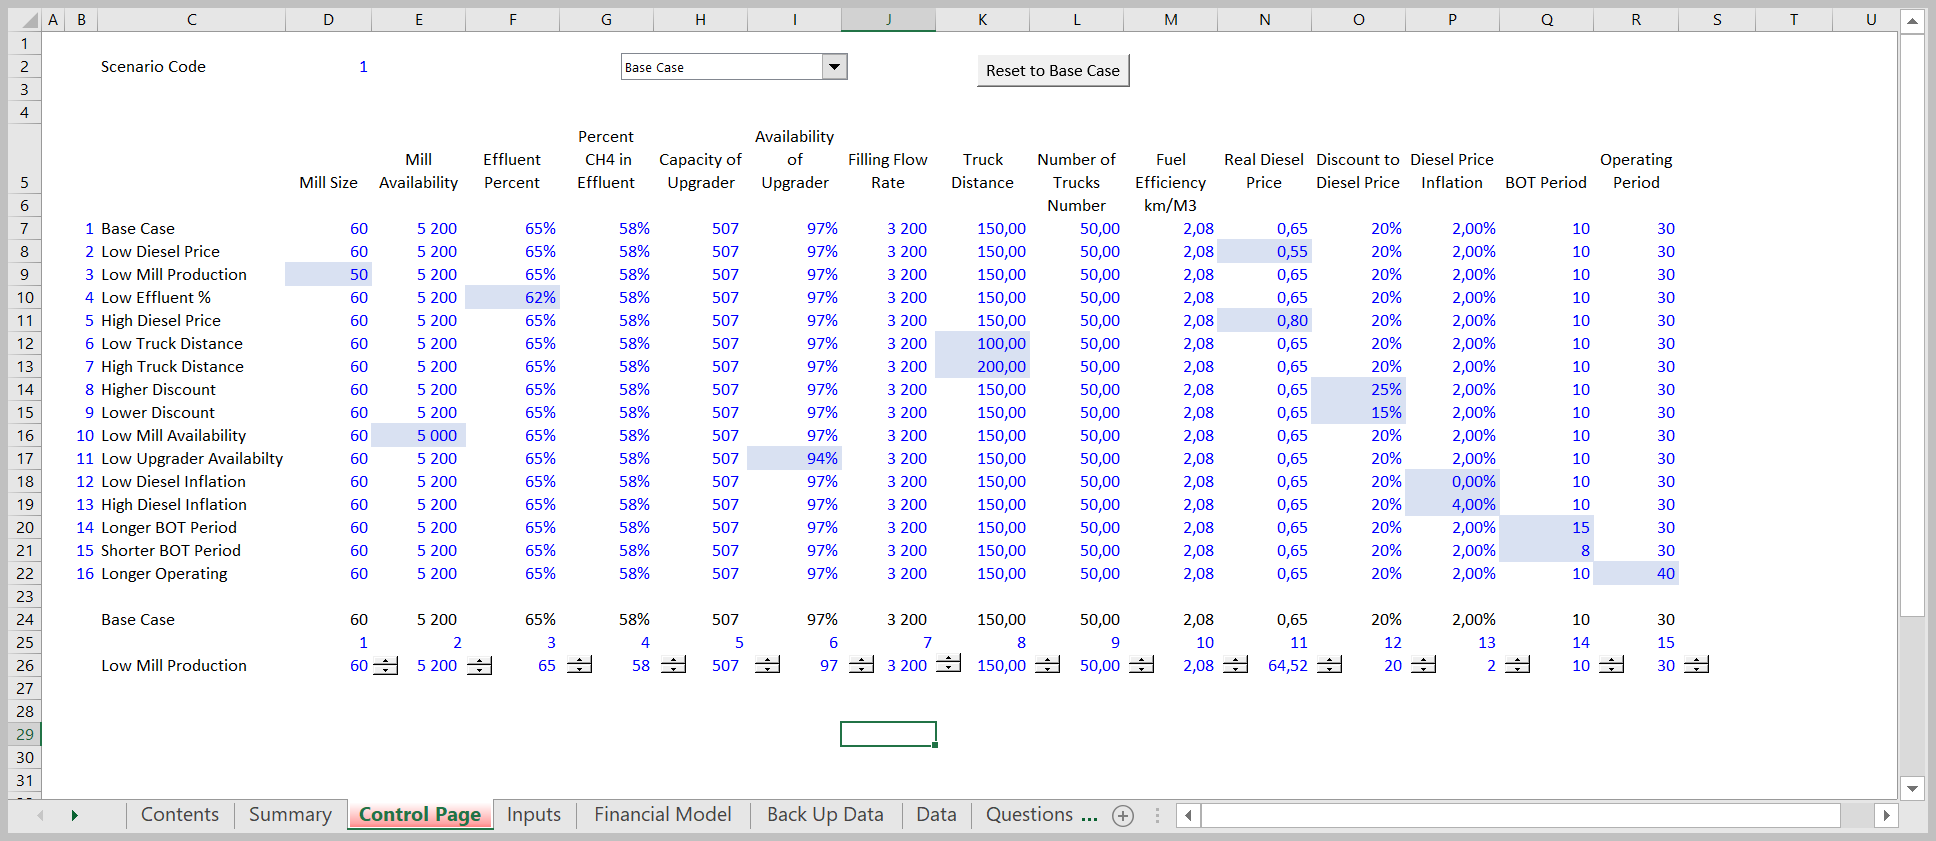Click the vertical scrollbar down arrow
Screen dimensions: 1936x841
pyautogui.click(x=1912, y=788)
